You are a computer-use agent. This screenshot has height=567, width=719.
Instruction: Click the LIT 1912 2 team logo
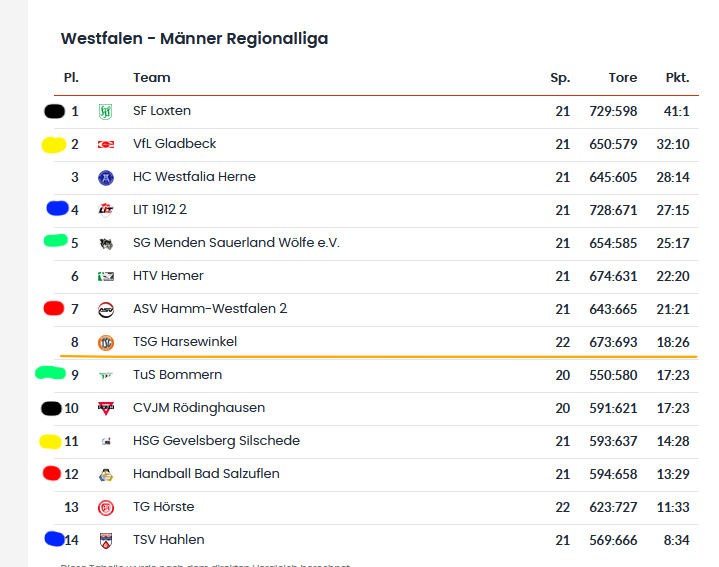click(105, 210)
